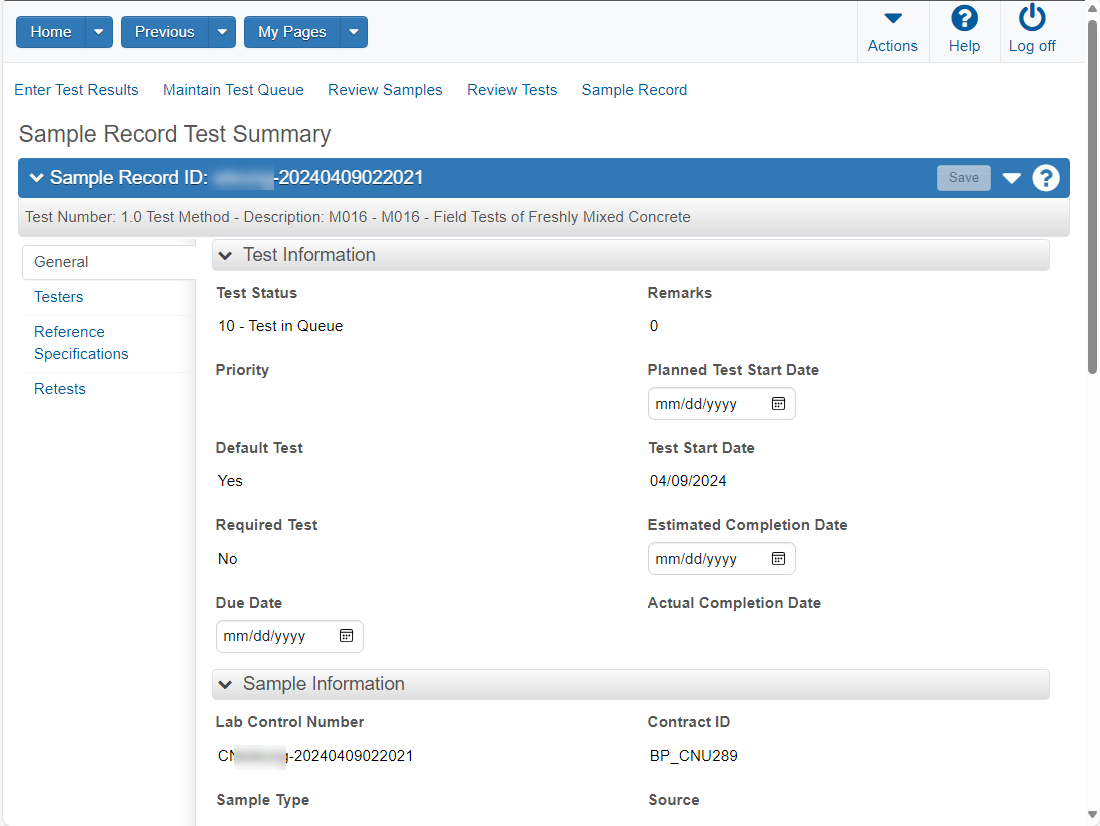Click the Help question mark icon

click(x=964, y=19)
